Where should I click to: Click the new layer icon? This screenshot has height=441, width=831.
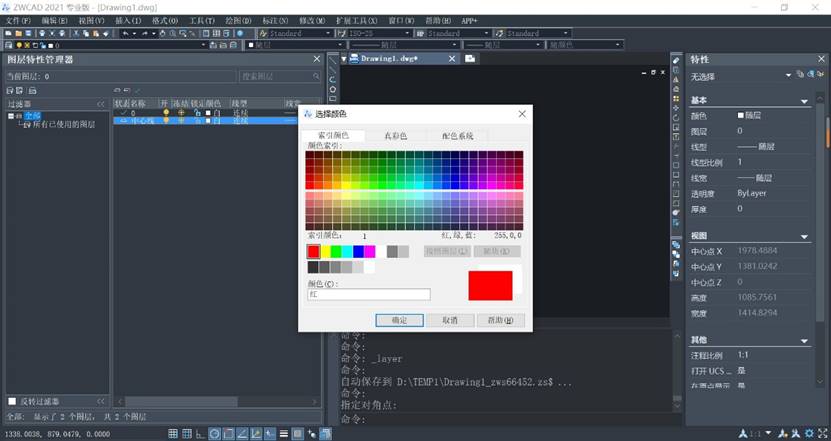(x=115, y=90)
